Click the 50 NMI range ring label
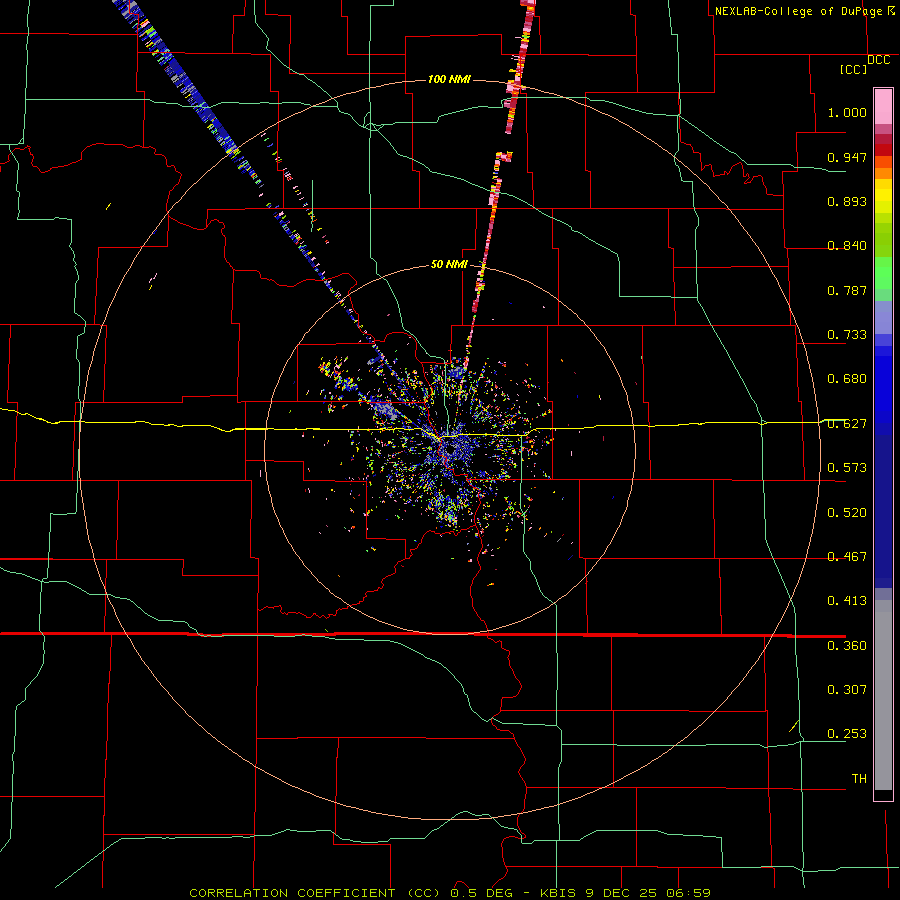 click(449, 264)
